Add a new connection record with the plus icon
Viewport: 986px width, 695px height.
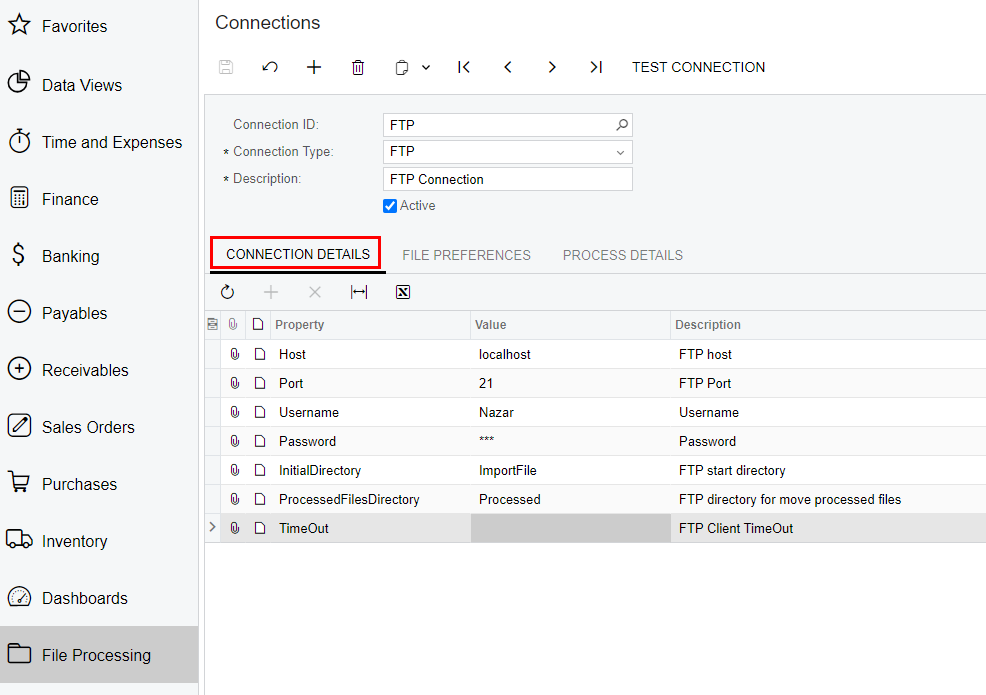click(x=314, y=67)
